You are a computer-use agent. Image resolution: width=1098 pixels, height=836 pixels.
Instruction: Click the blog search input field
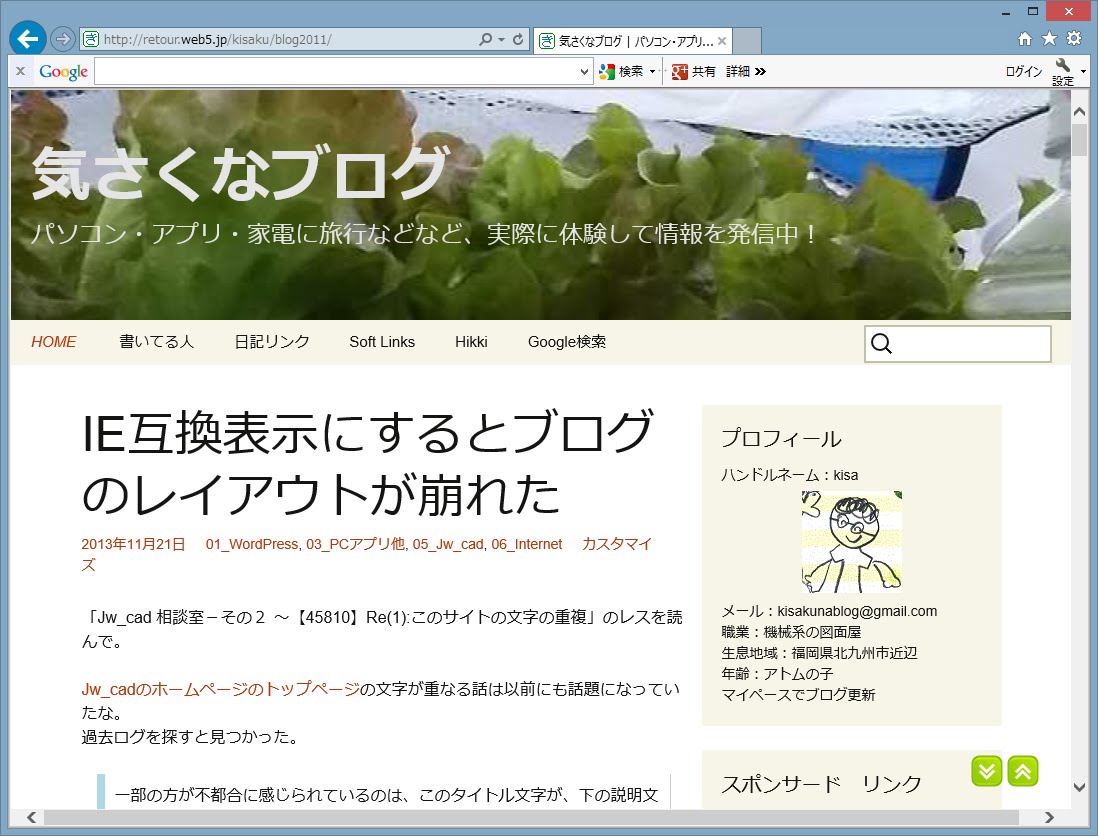[957, 344]
